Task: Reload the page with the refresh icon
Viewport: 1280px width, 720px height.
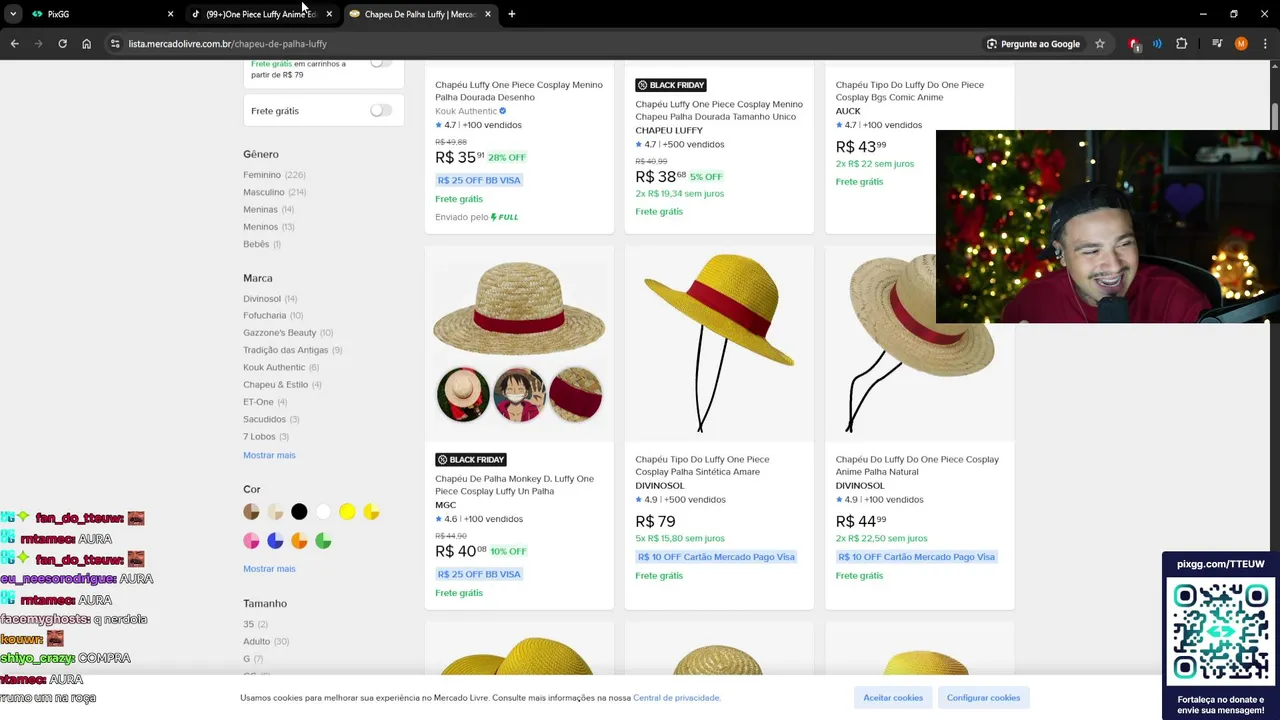Action: click(62, 44)
